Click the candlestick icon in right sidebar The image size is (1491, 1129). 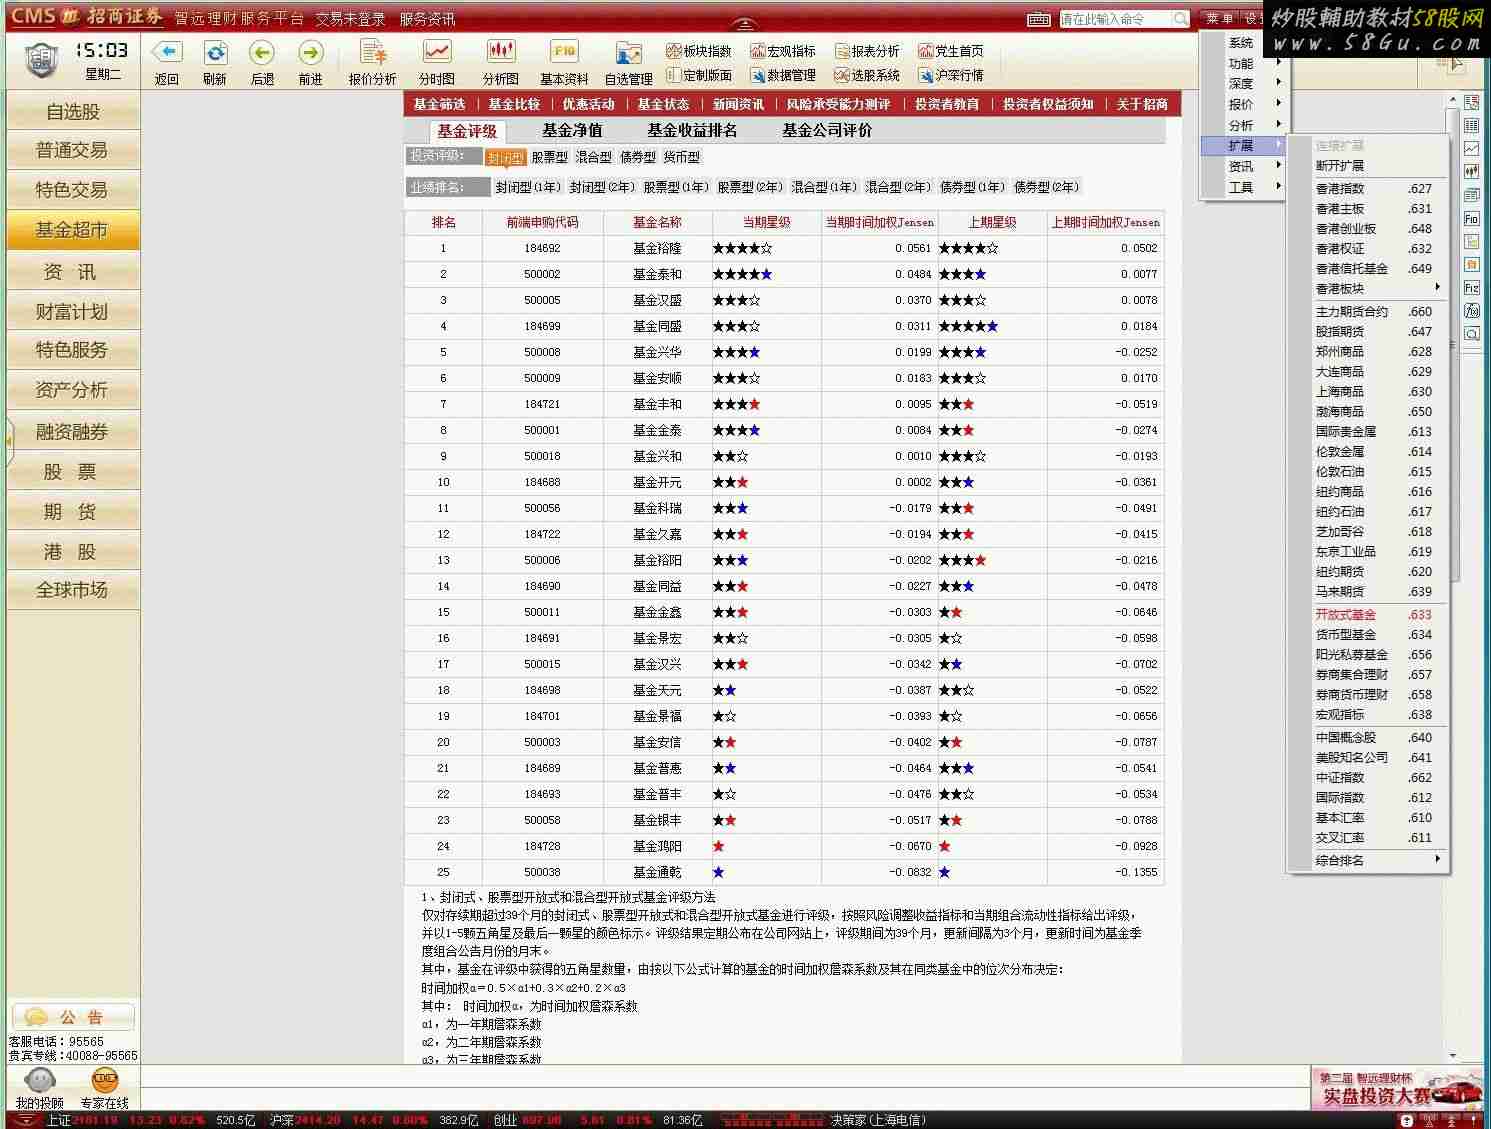tap(1471, 171)
